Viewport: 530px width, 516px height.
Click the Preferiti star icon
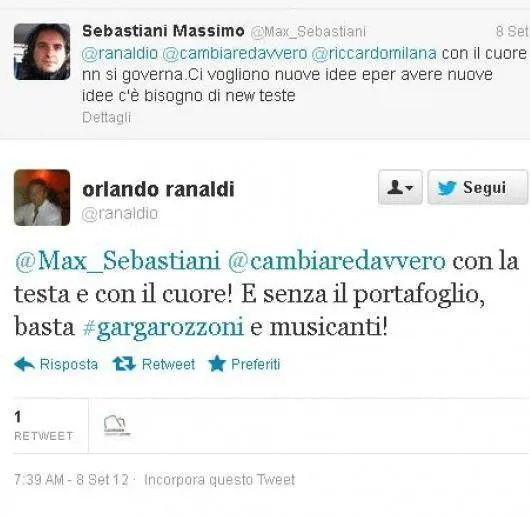pyautogui.click(x=217, y=364)
